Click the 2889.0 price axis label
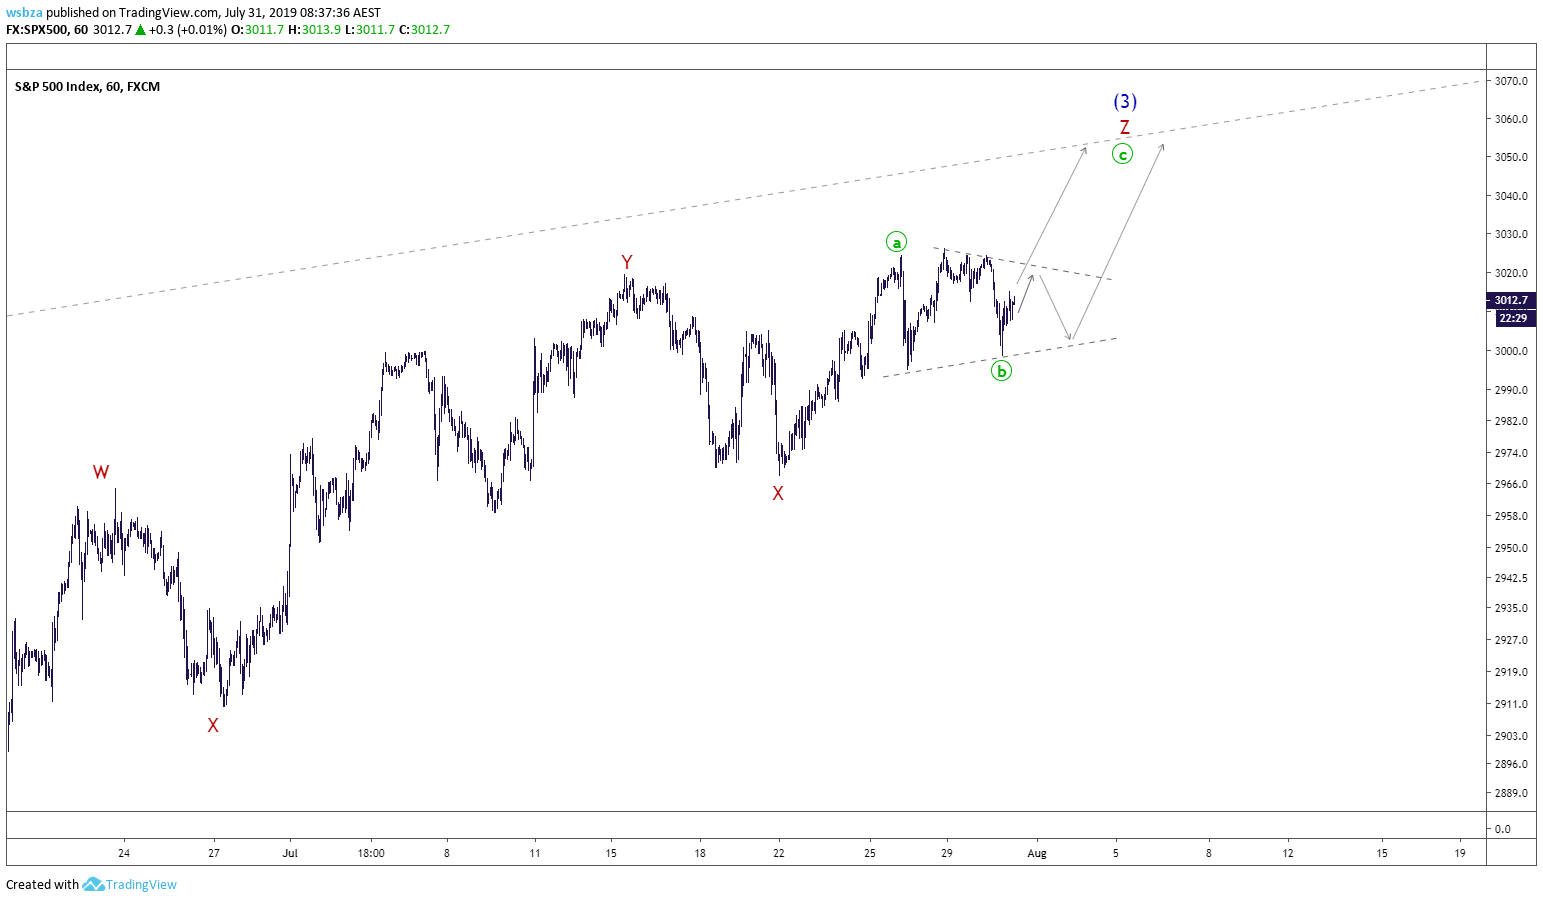This screenshot has height=902, width=1543. pos(1511,793)
